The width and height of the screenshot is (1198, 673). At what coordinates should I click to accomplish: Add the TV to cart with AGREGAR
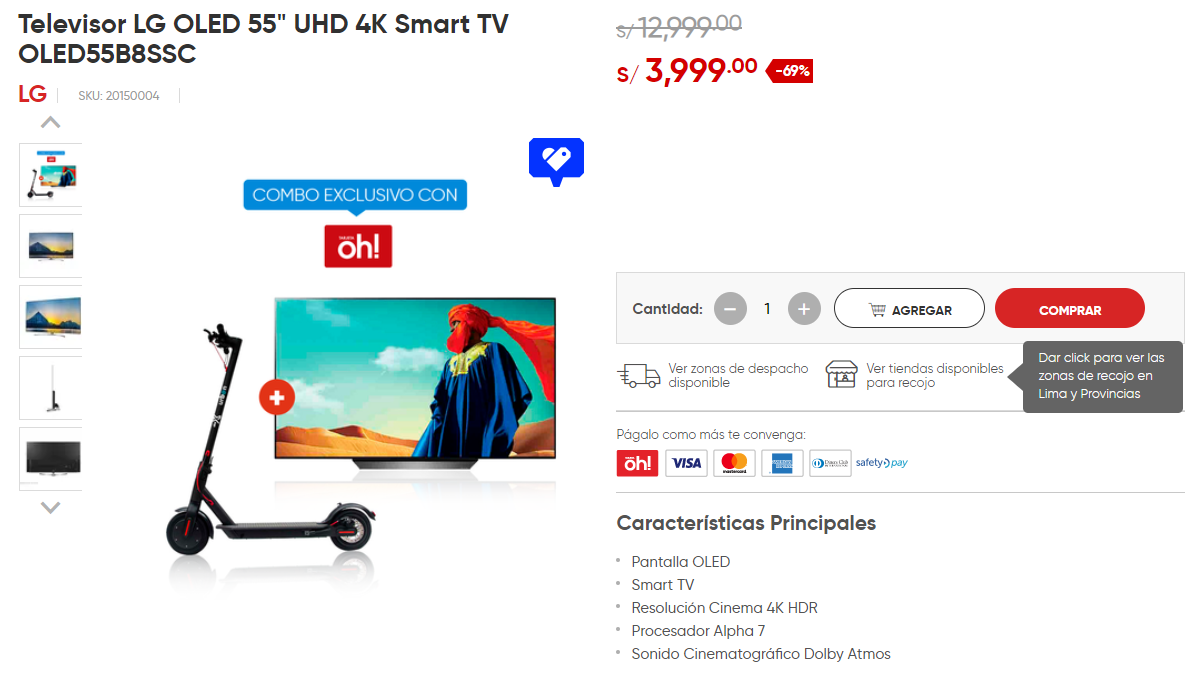[x=909, y=309]
